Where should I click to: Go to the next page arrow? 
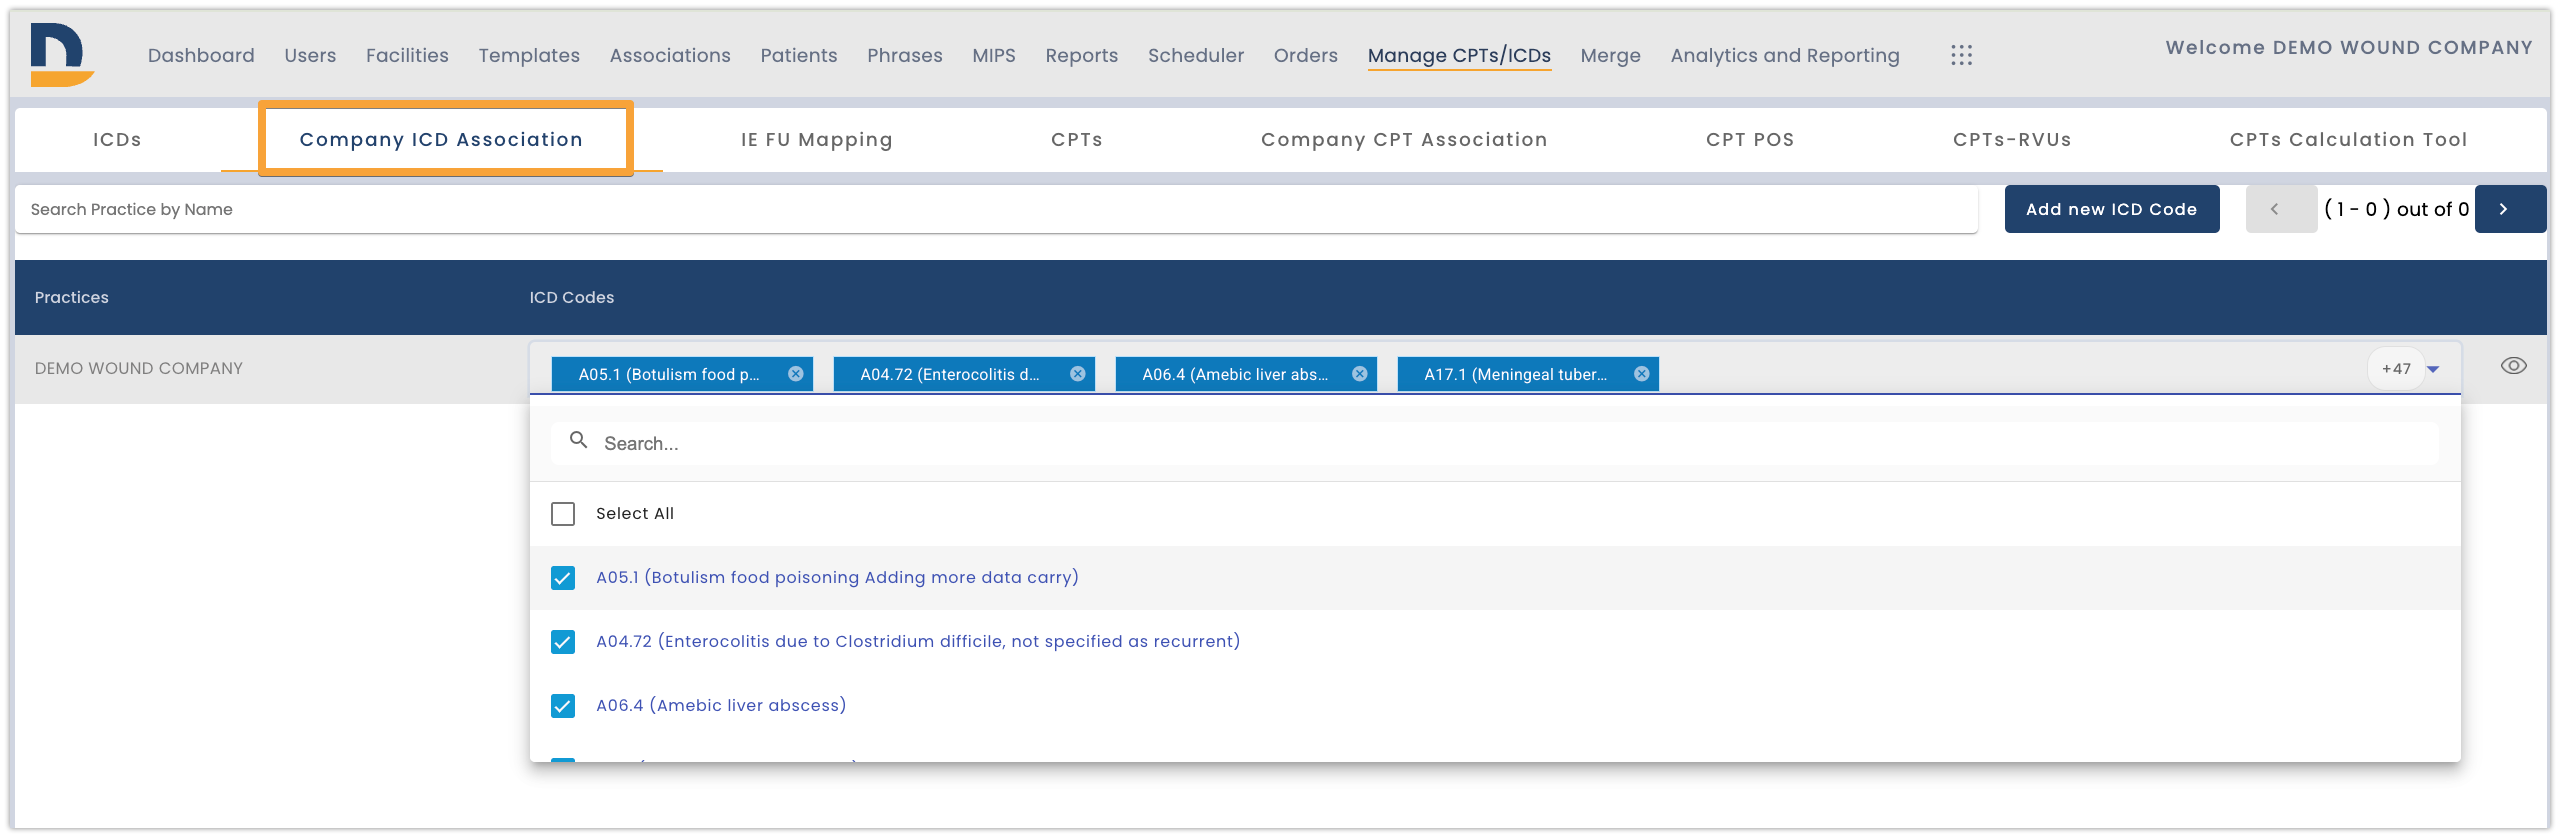(x=2509, y=209)
